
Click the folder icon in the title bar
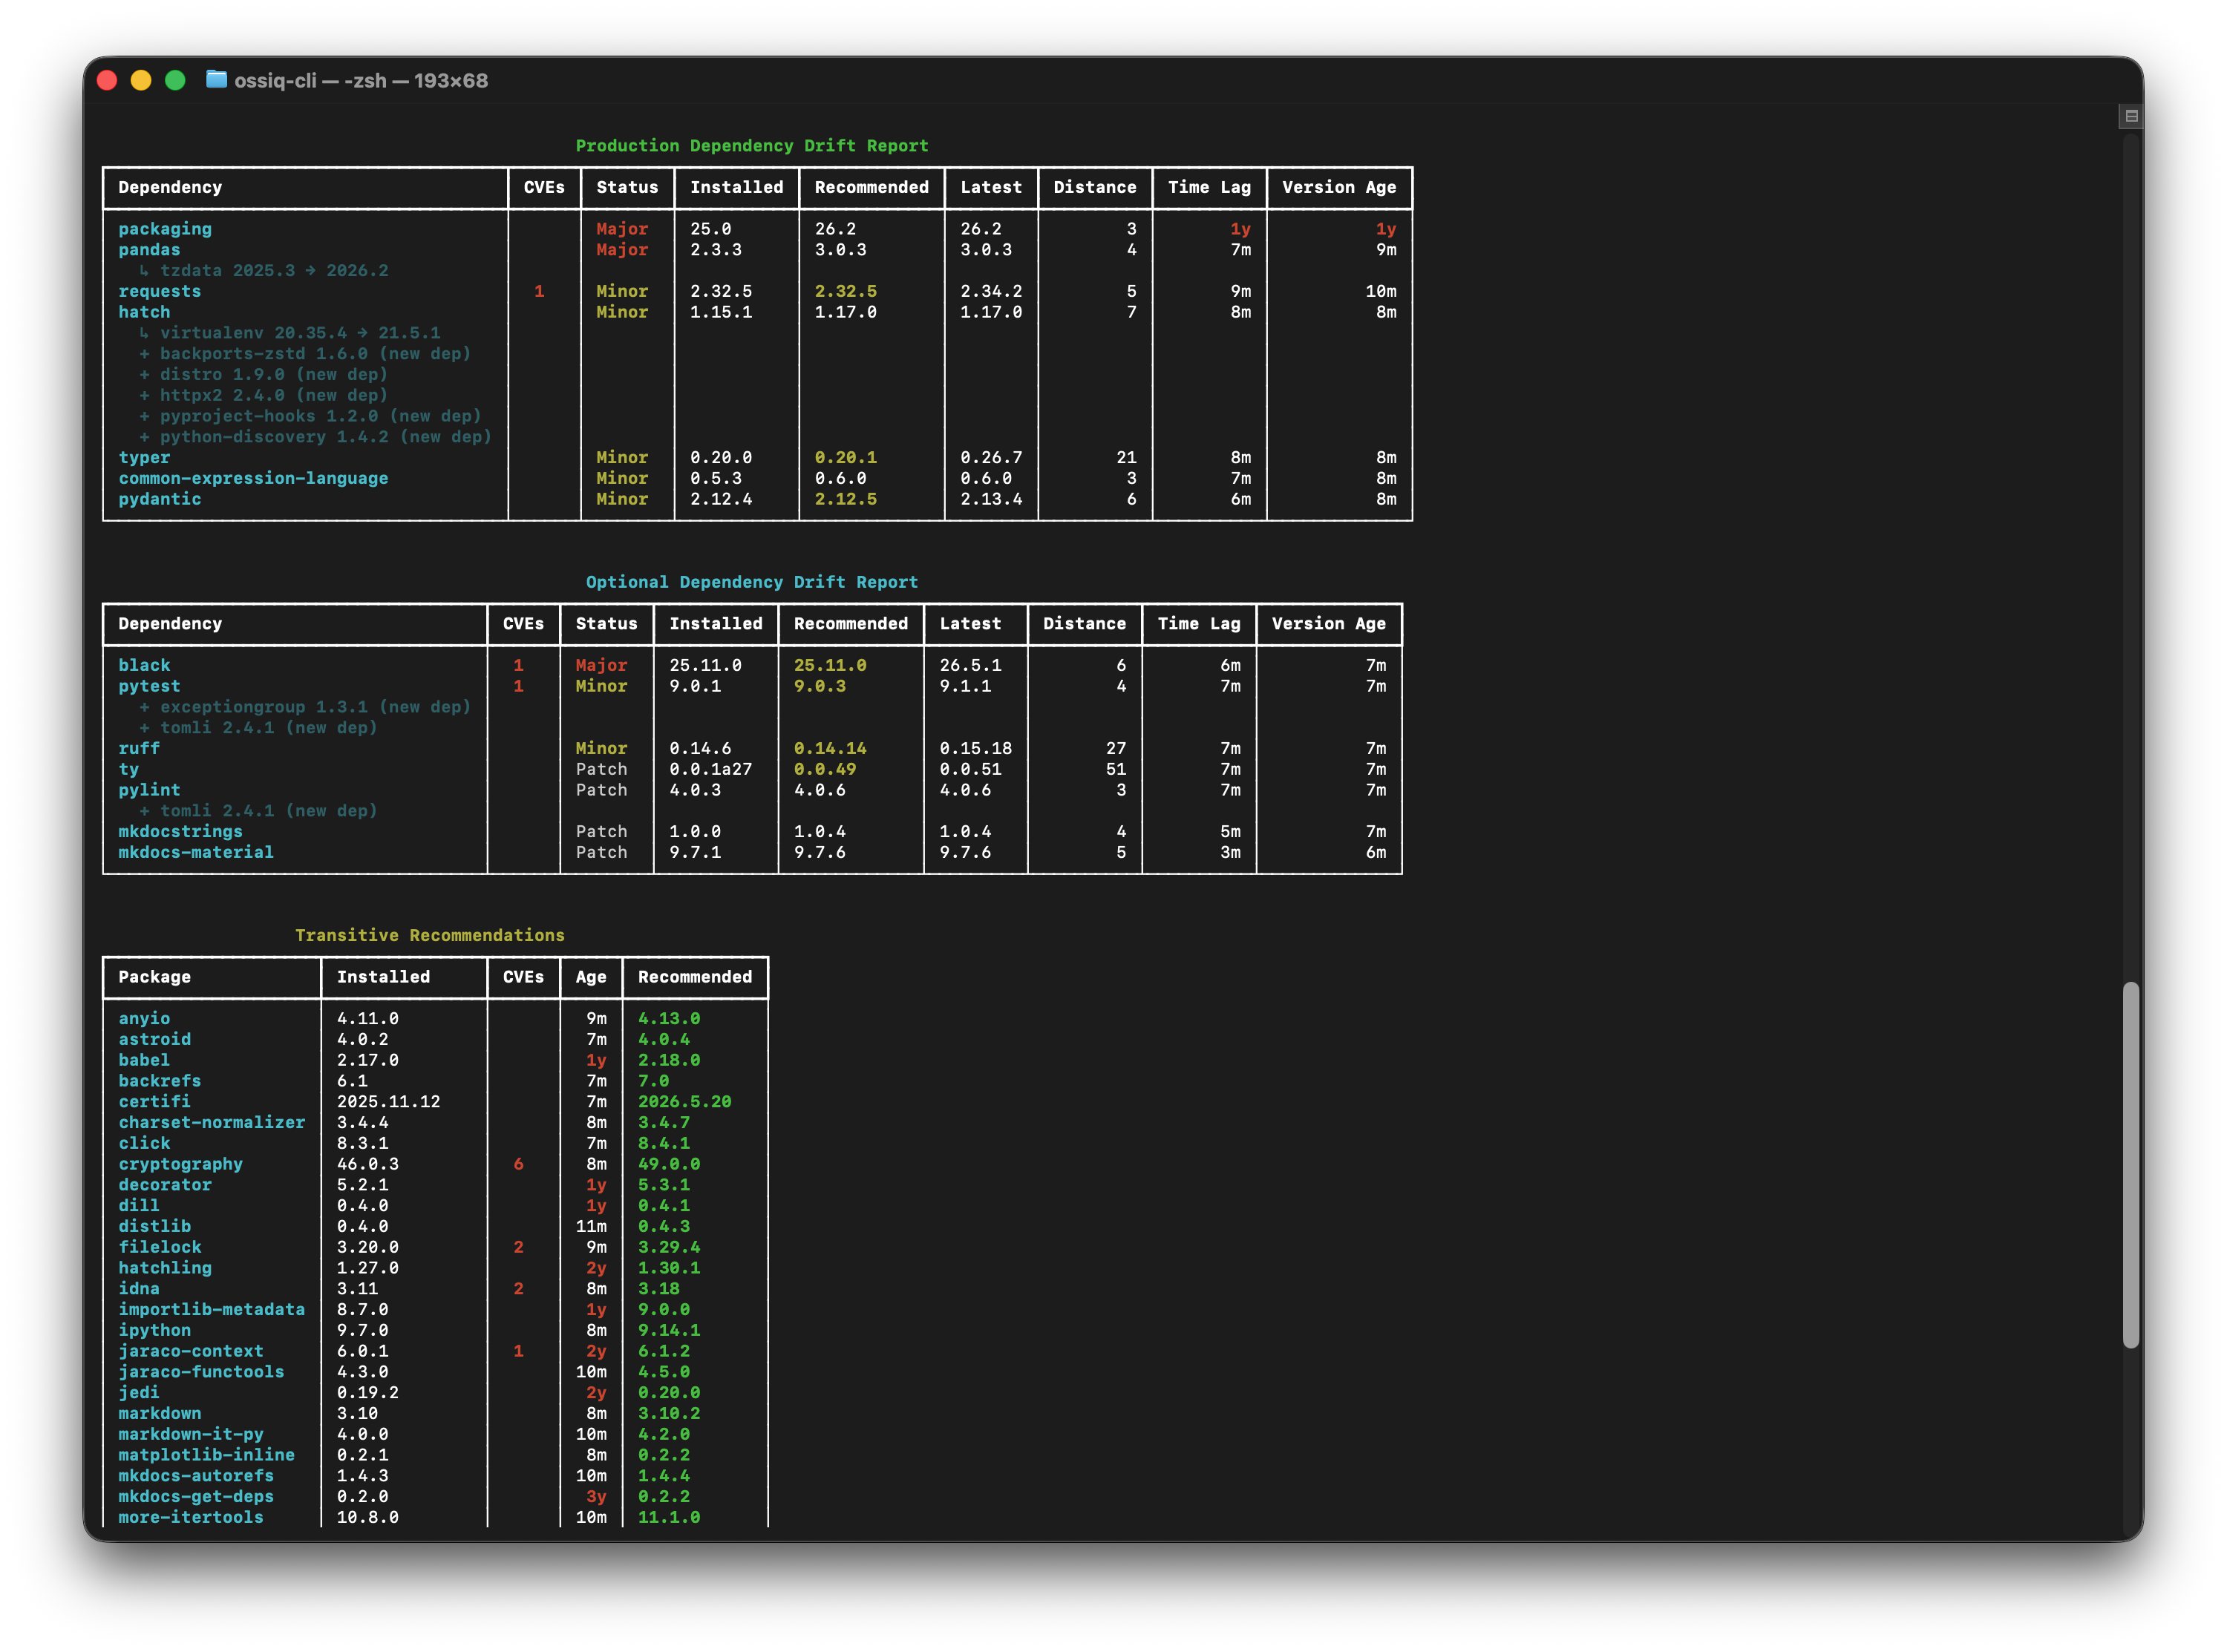click(x=216, y=80)
